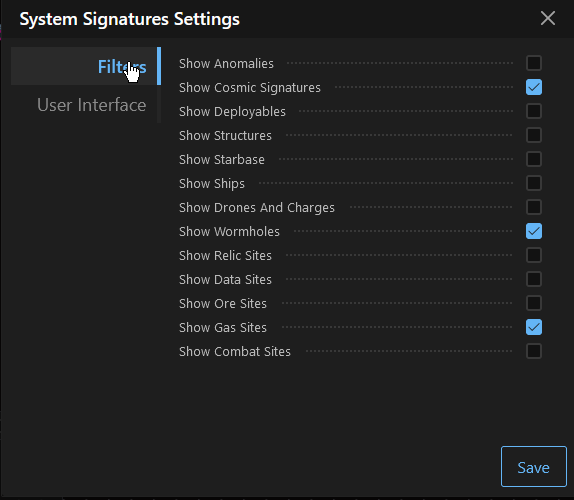
Task: Switch to the User Interface tab
Action: [x=92, y=105]
